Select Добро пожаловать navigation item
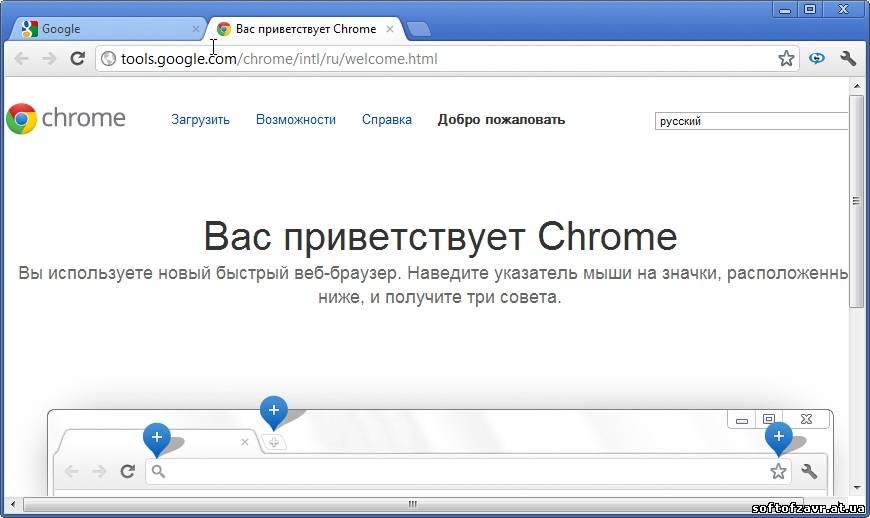Image resolution: width=870 pixels, height=518 pixels. (501, 119)
